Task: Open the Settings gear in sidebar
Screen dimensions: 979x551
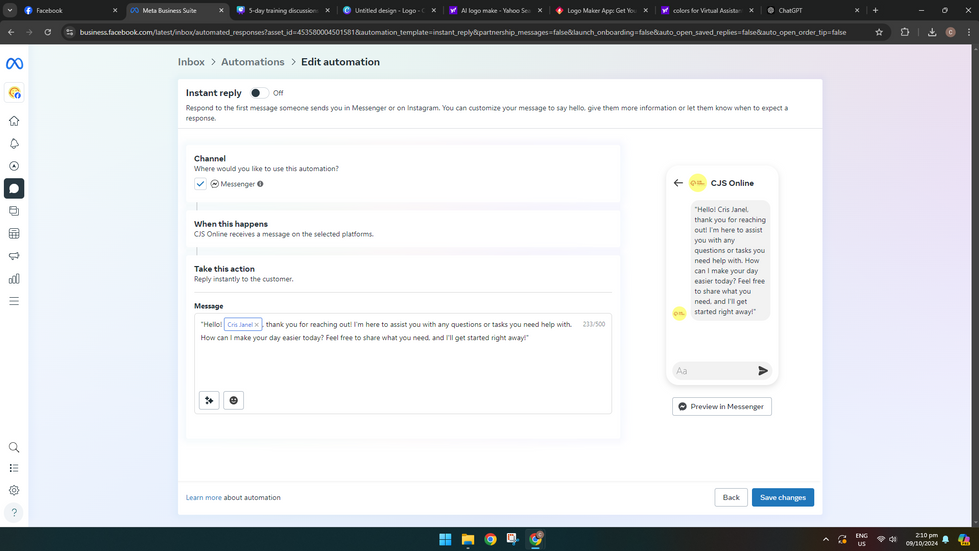Action: point(14,490)
